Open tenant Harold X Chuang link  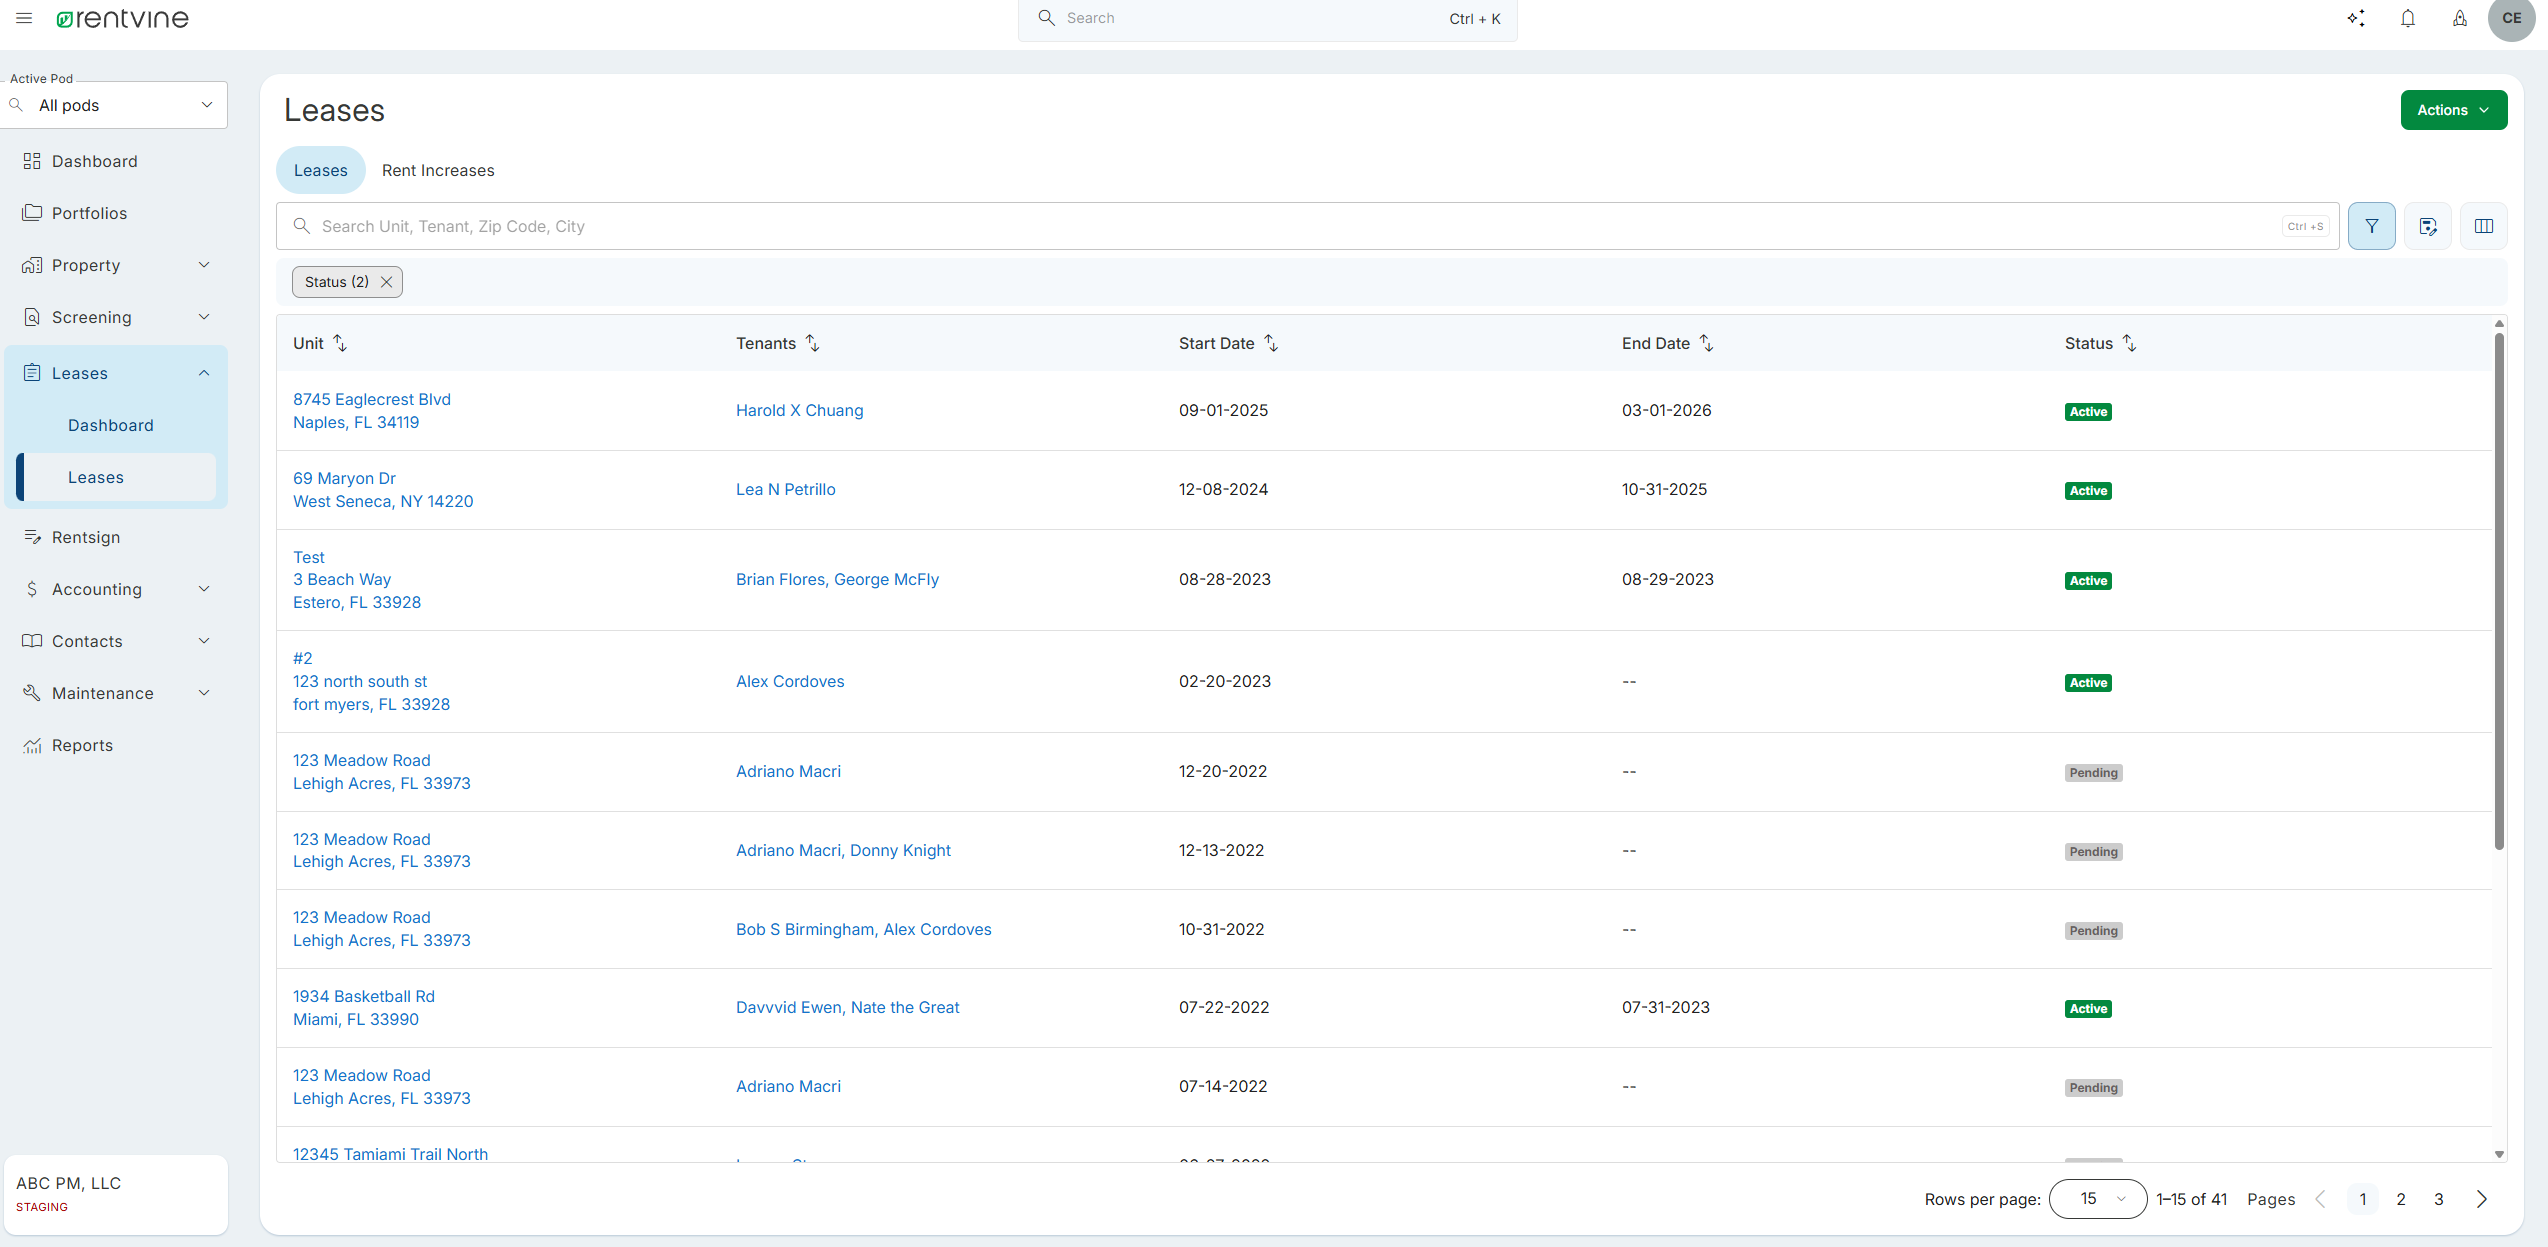click(799, 410)
